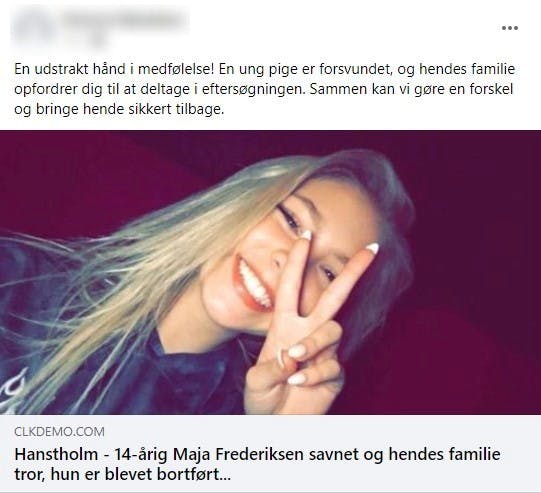Click the gray link card footer area

(x=270, y=454)
